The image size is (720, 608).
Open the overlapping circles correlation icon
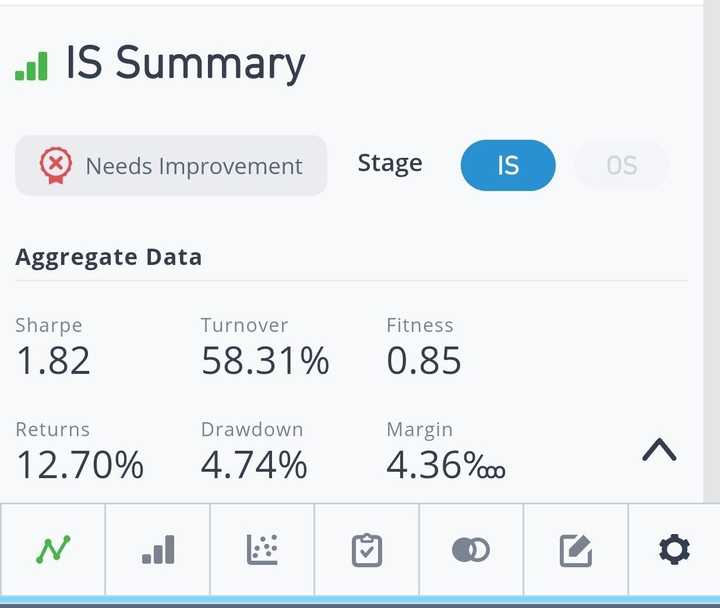[471, 549]
